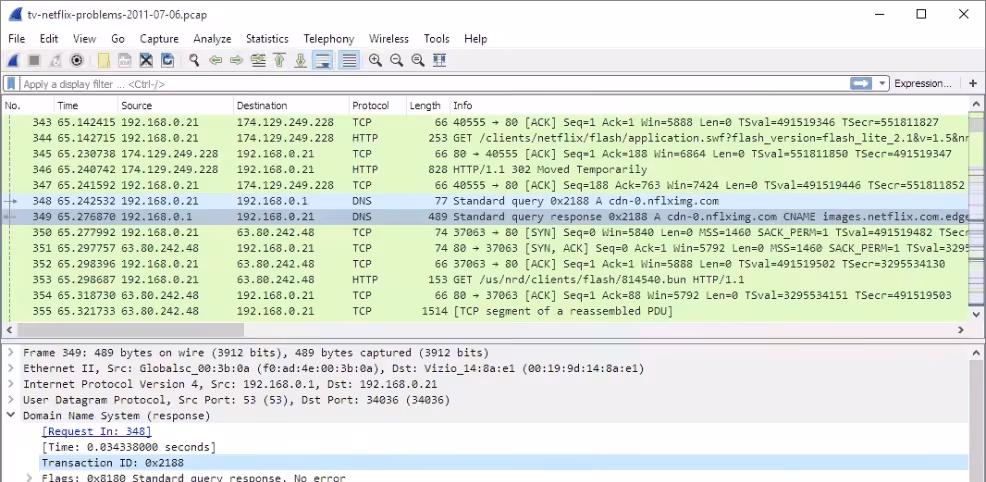Click packet list scroll down arrow

tap(977, 314)
